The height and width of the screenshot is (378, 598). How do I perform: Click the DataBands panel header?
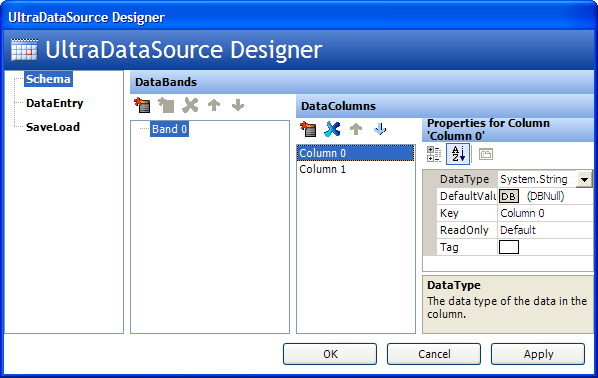coord(362,82)
